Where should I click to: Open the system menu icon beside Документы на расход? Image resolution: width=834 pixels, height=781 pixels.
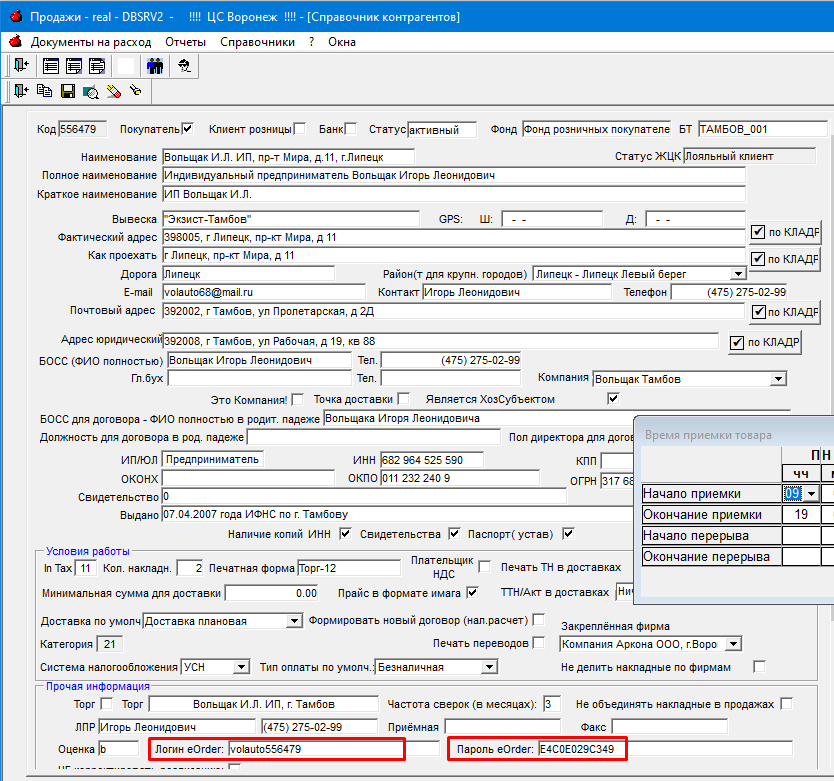16,41
